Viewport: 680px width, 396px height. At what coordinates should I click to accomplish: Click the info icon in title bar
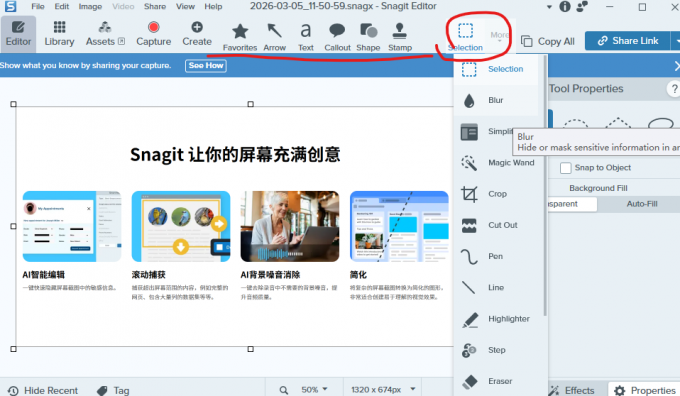(565, 7)
